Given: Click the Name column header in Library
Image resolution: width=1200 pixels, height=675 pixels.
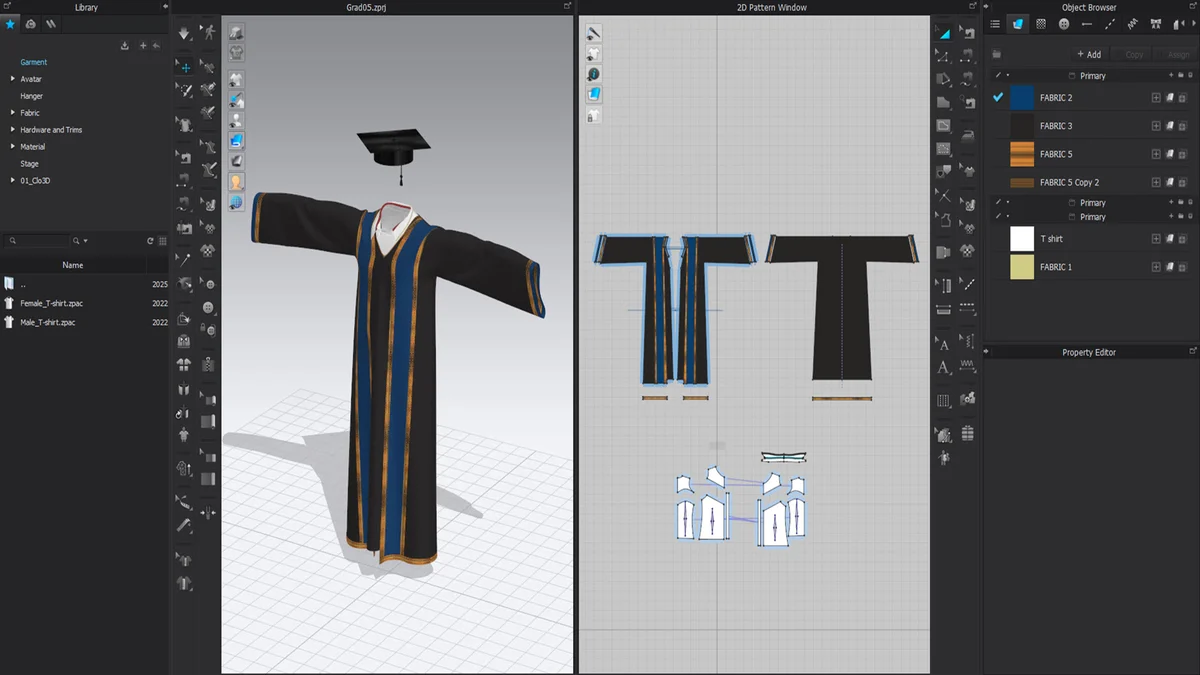Looking at the screenshot, I should pyautogui.click(x=73, y=265).
